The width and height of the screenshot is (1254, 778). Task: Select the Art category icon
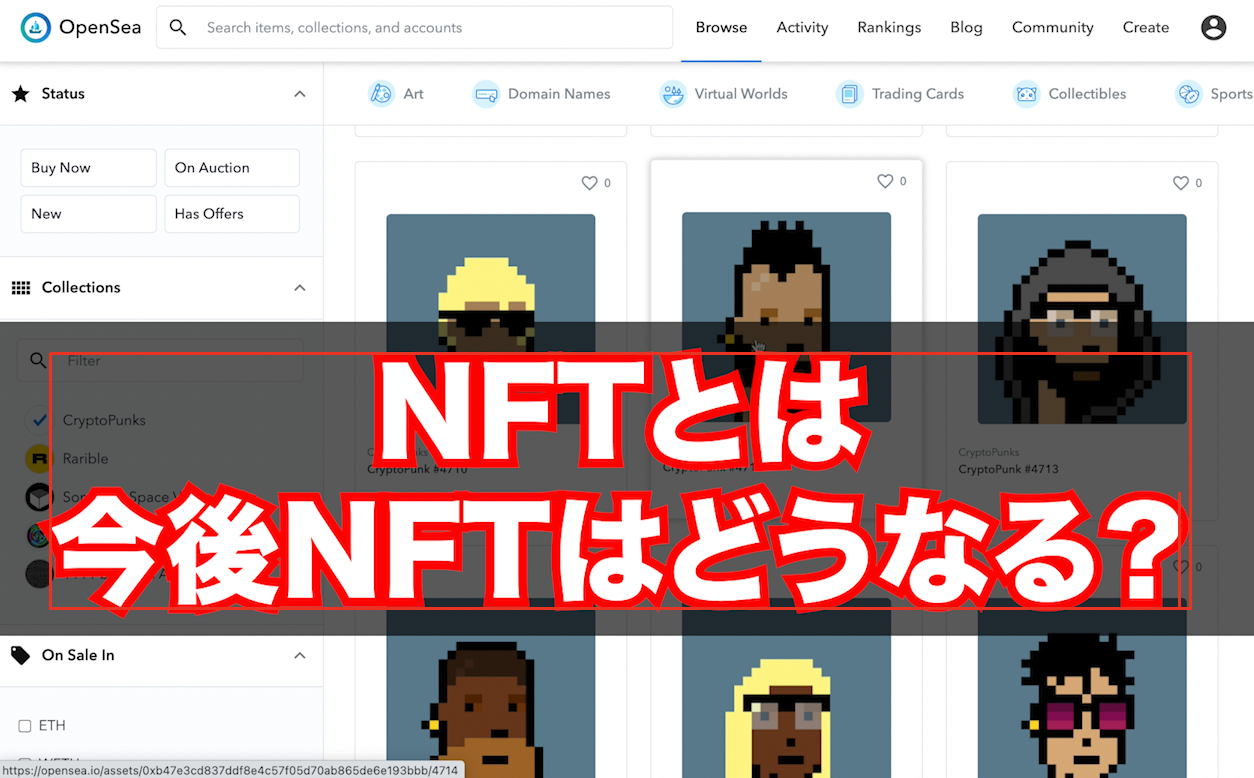(x=381, y=94)
